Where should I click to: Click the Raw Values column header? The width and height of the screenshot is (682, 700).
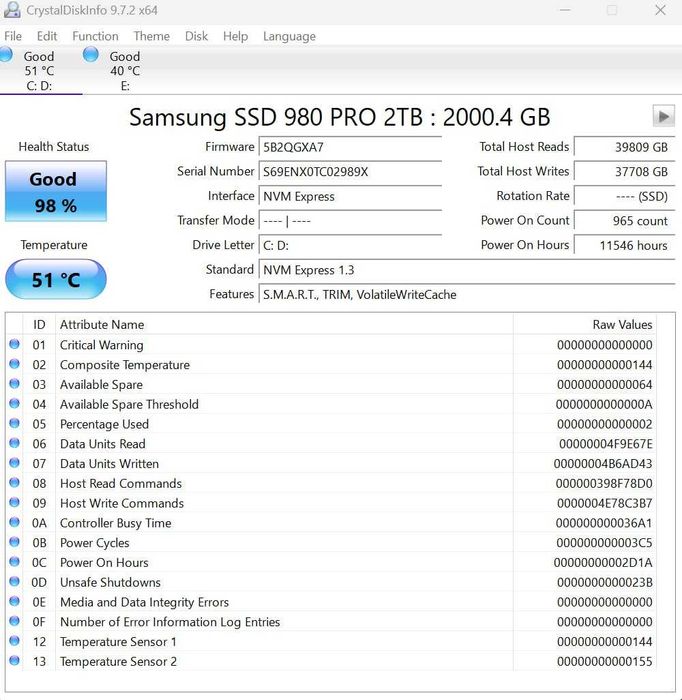coord(585,325)
